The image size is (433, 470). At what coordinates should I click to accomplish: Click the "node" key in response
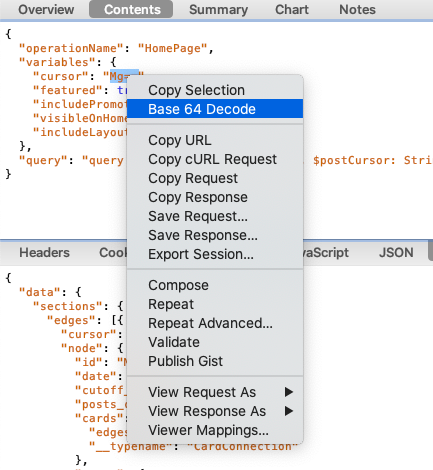[x=82, y=348]
